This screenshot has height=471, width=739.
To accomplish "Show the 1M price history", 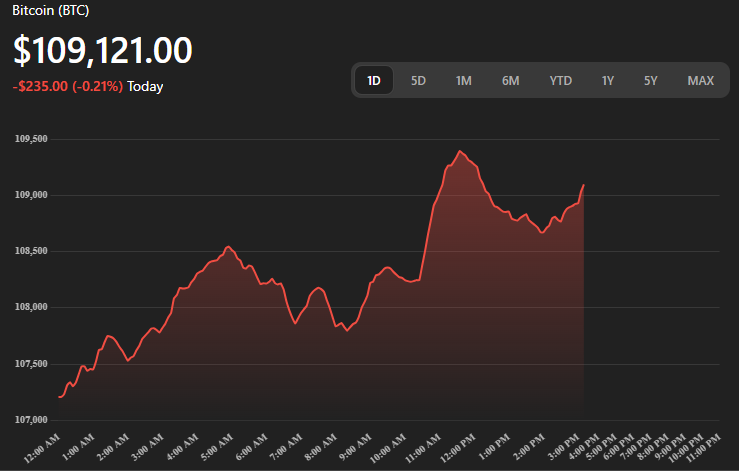I will (x=463, y=80).
